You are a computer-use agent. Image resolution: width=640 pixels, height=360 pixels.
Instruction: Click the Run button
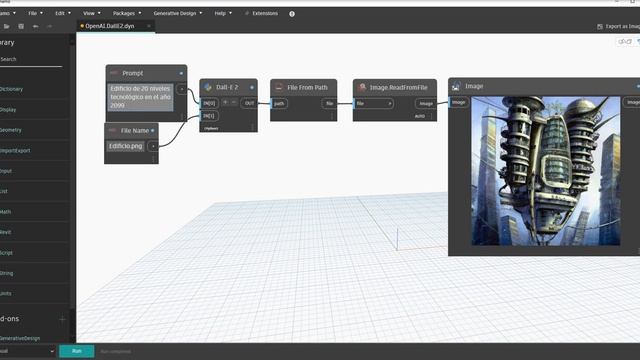(x=77, y=351)
